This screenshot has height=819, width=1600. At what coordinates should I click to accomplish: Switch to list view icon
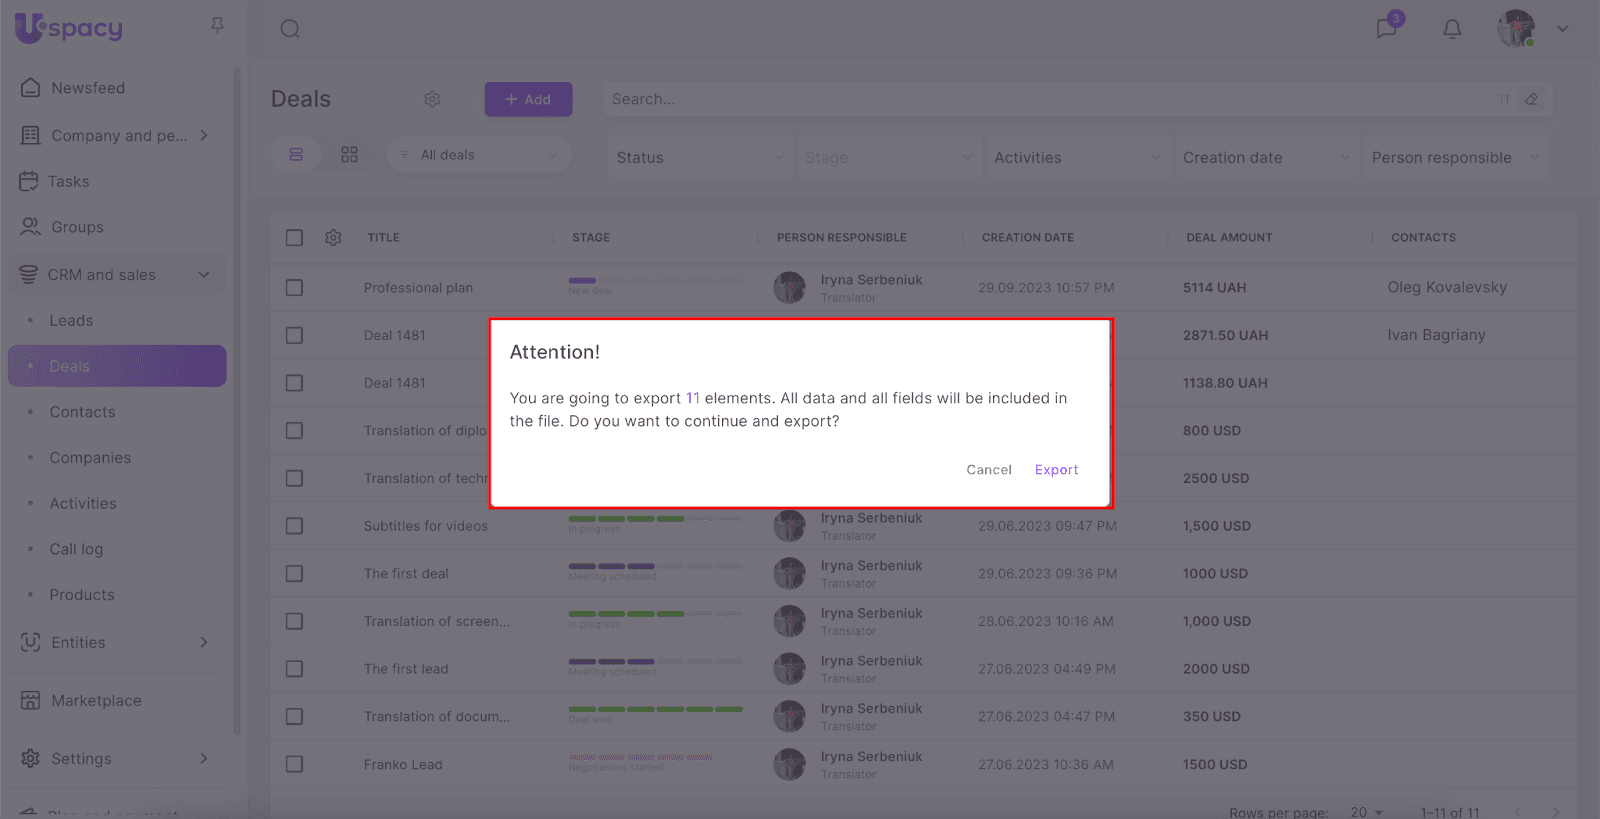click(296, 155)
